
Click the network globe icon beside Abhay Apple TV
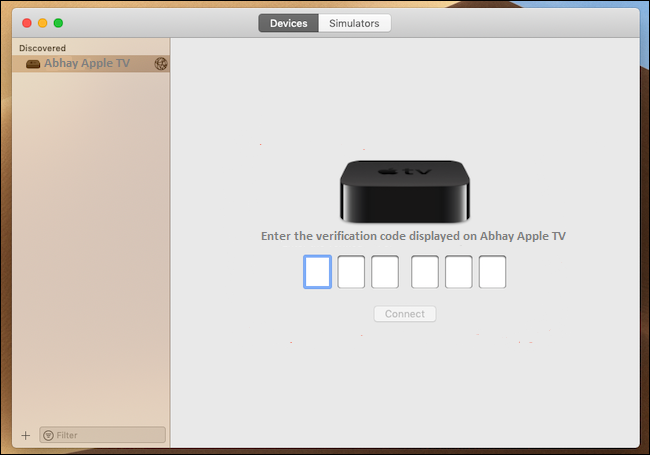[161, 63]
